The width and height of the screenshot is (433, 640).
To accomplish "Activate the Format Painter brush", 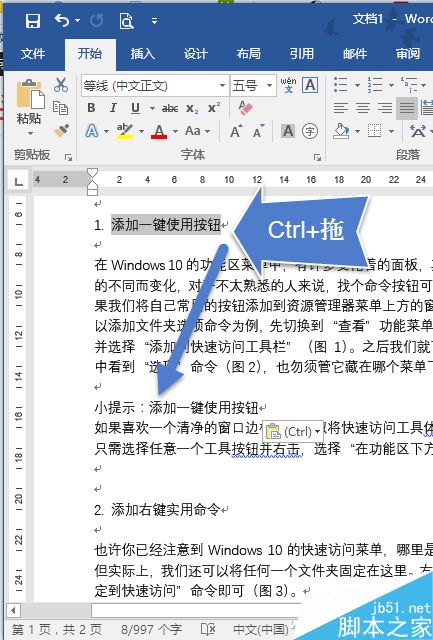I will tap(61, 130).
